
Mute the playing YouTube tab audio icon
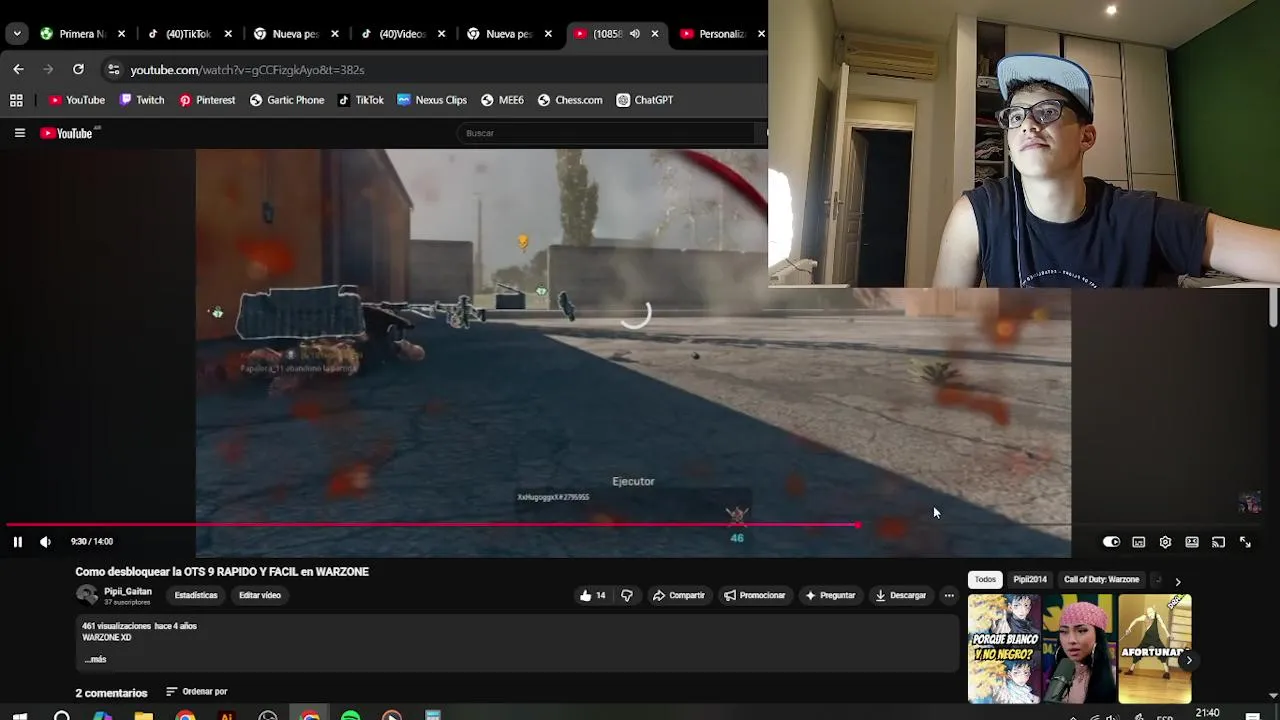(x=634, y=34)
